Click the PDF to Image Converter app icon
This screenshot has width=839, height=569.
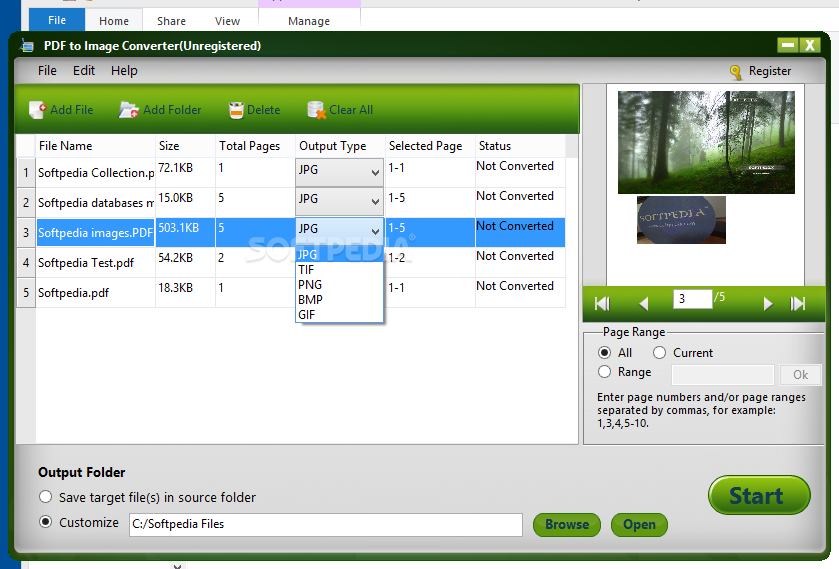pos(27,46)
